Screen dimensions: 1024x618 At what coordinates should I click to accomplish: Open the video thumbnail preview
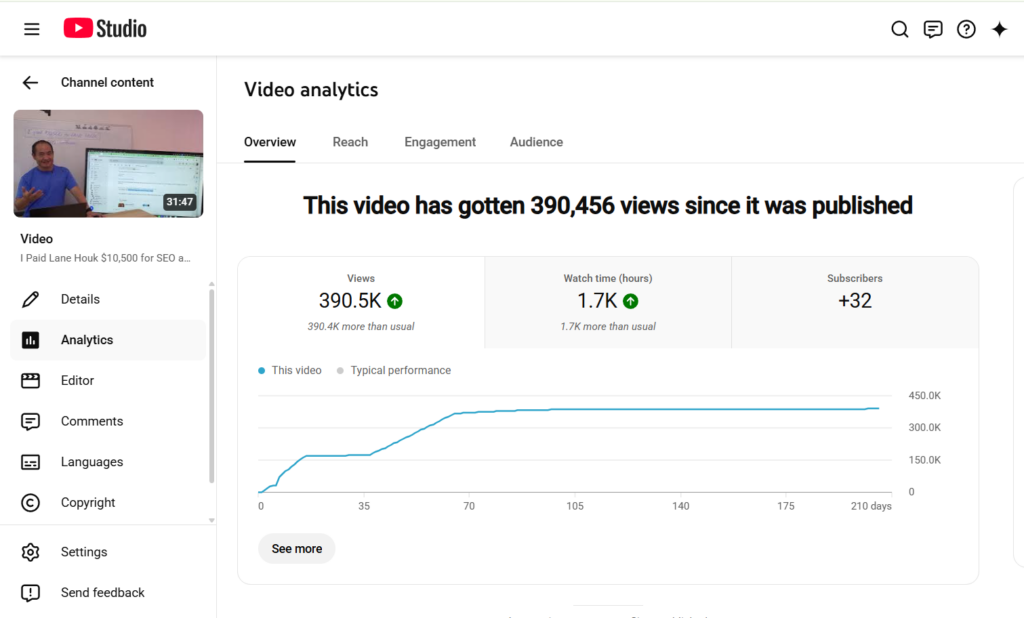point(108,163)
